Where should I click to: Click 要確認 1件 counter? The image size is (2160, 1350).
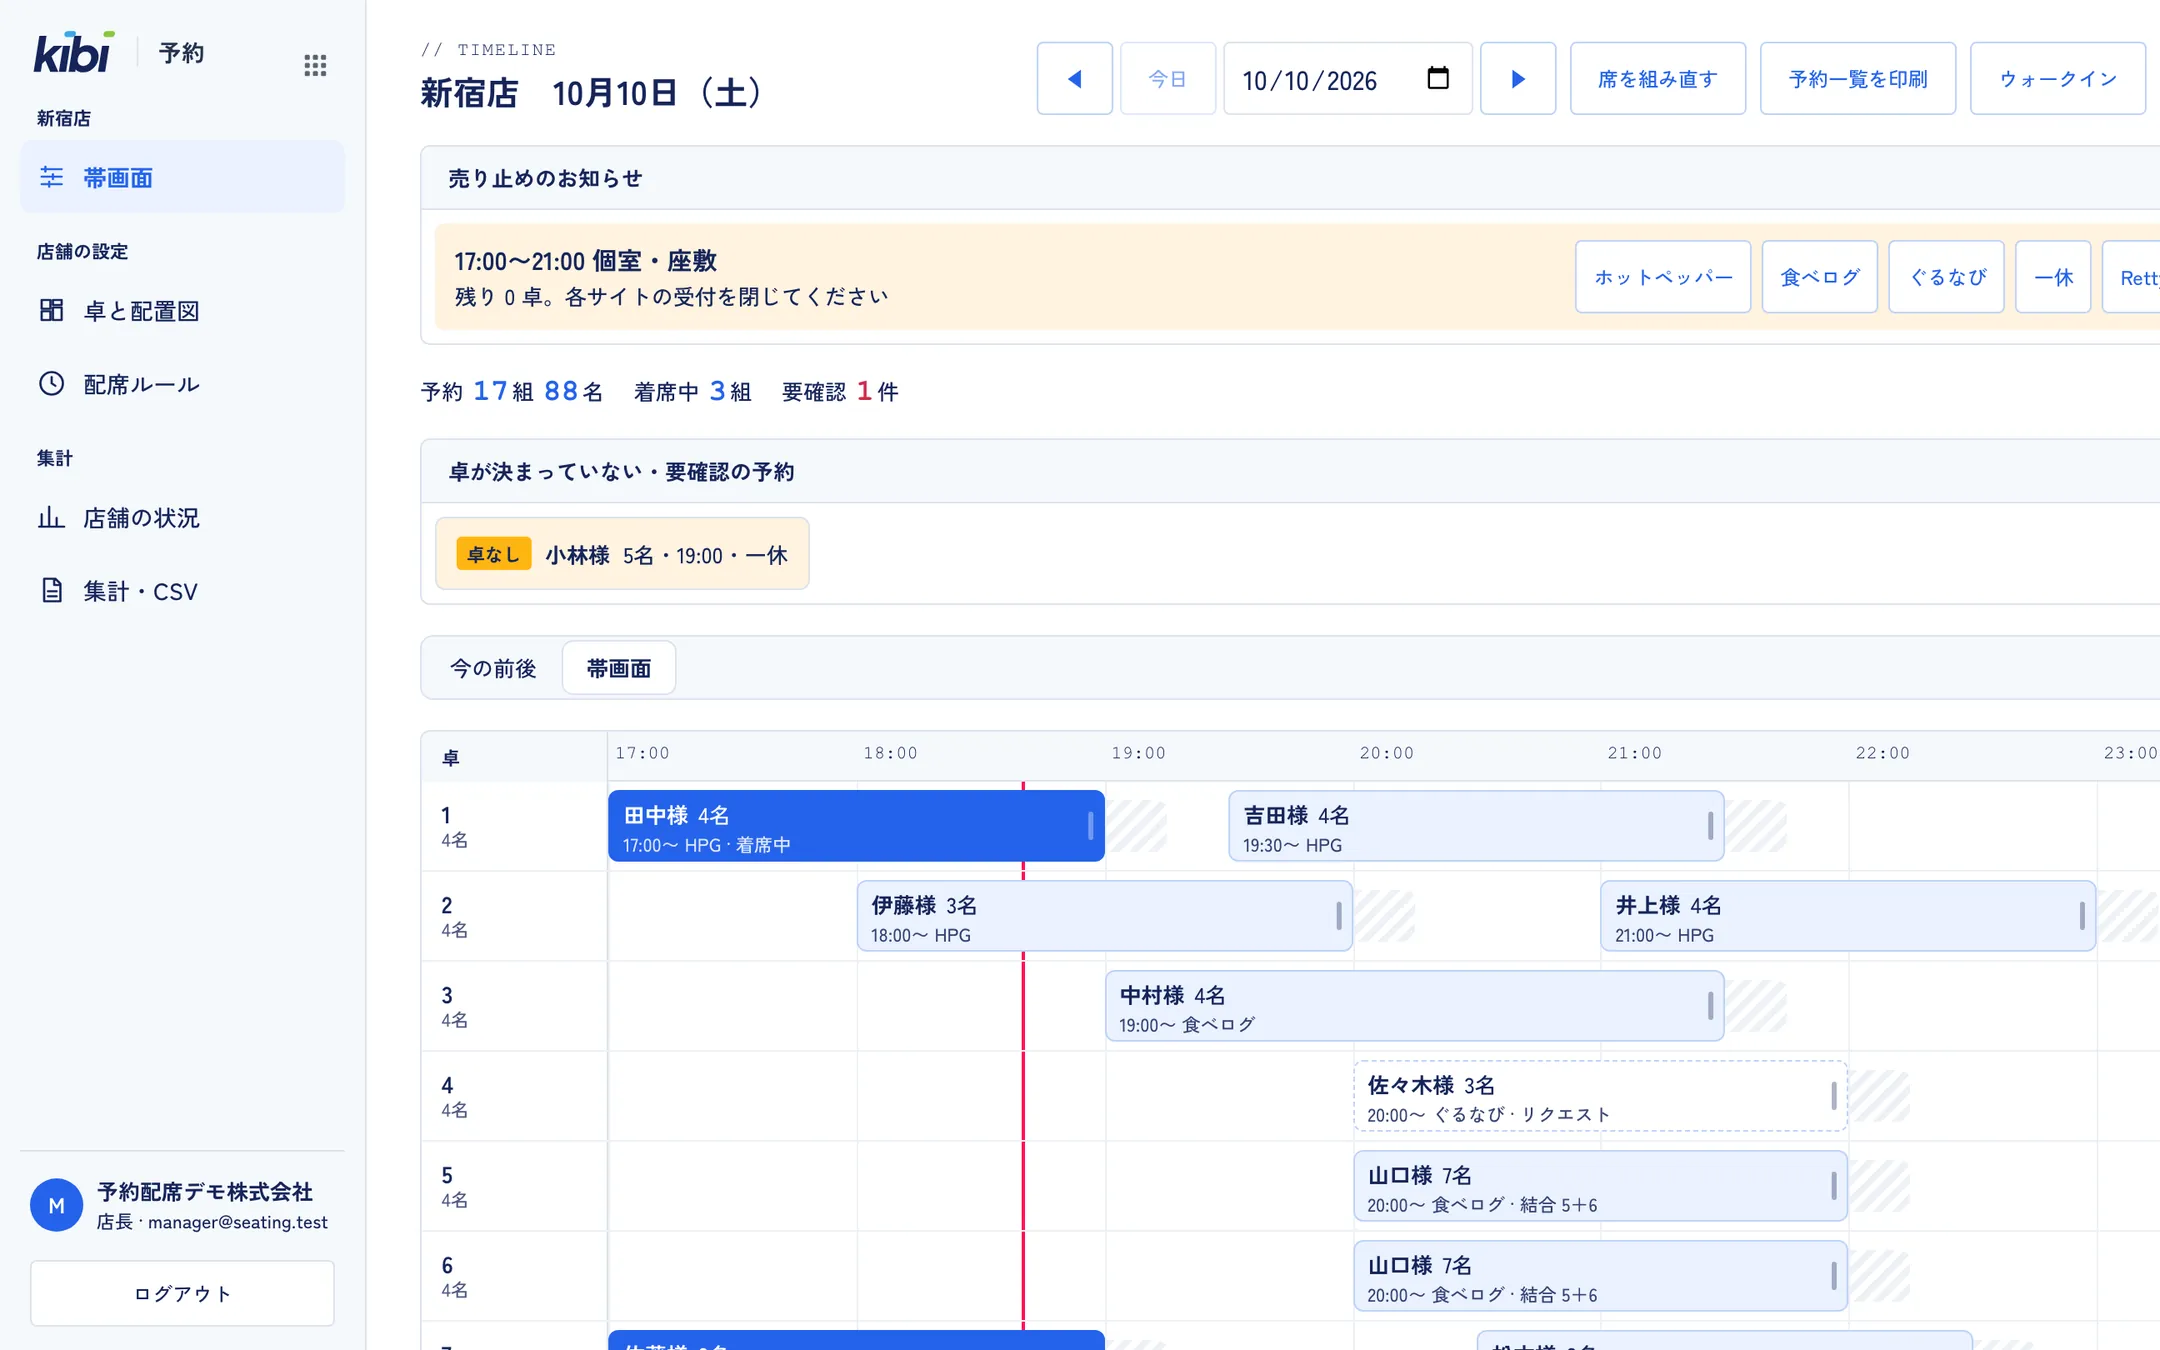tap(840, 391)
